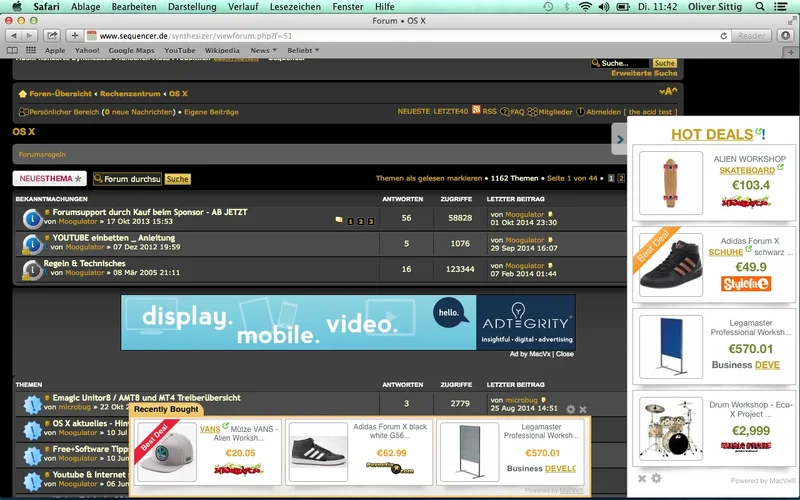Open the Ablage menu

pyautogui.click(x=85, y=7)
